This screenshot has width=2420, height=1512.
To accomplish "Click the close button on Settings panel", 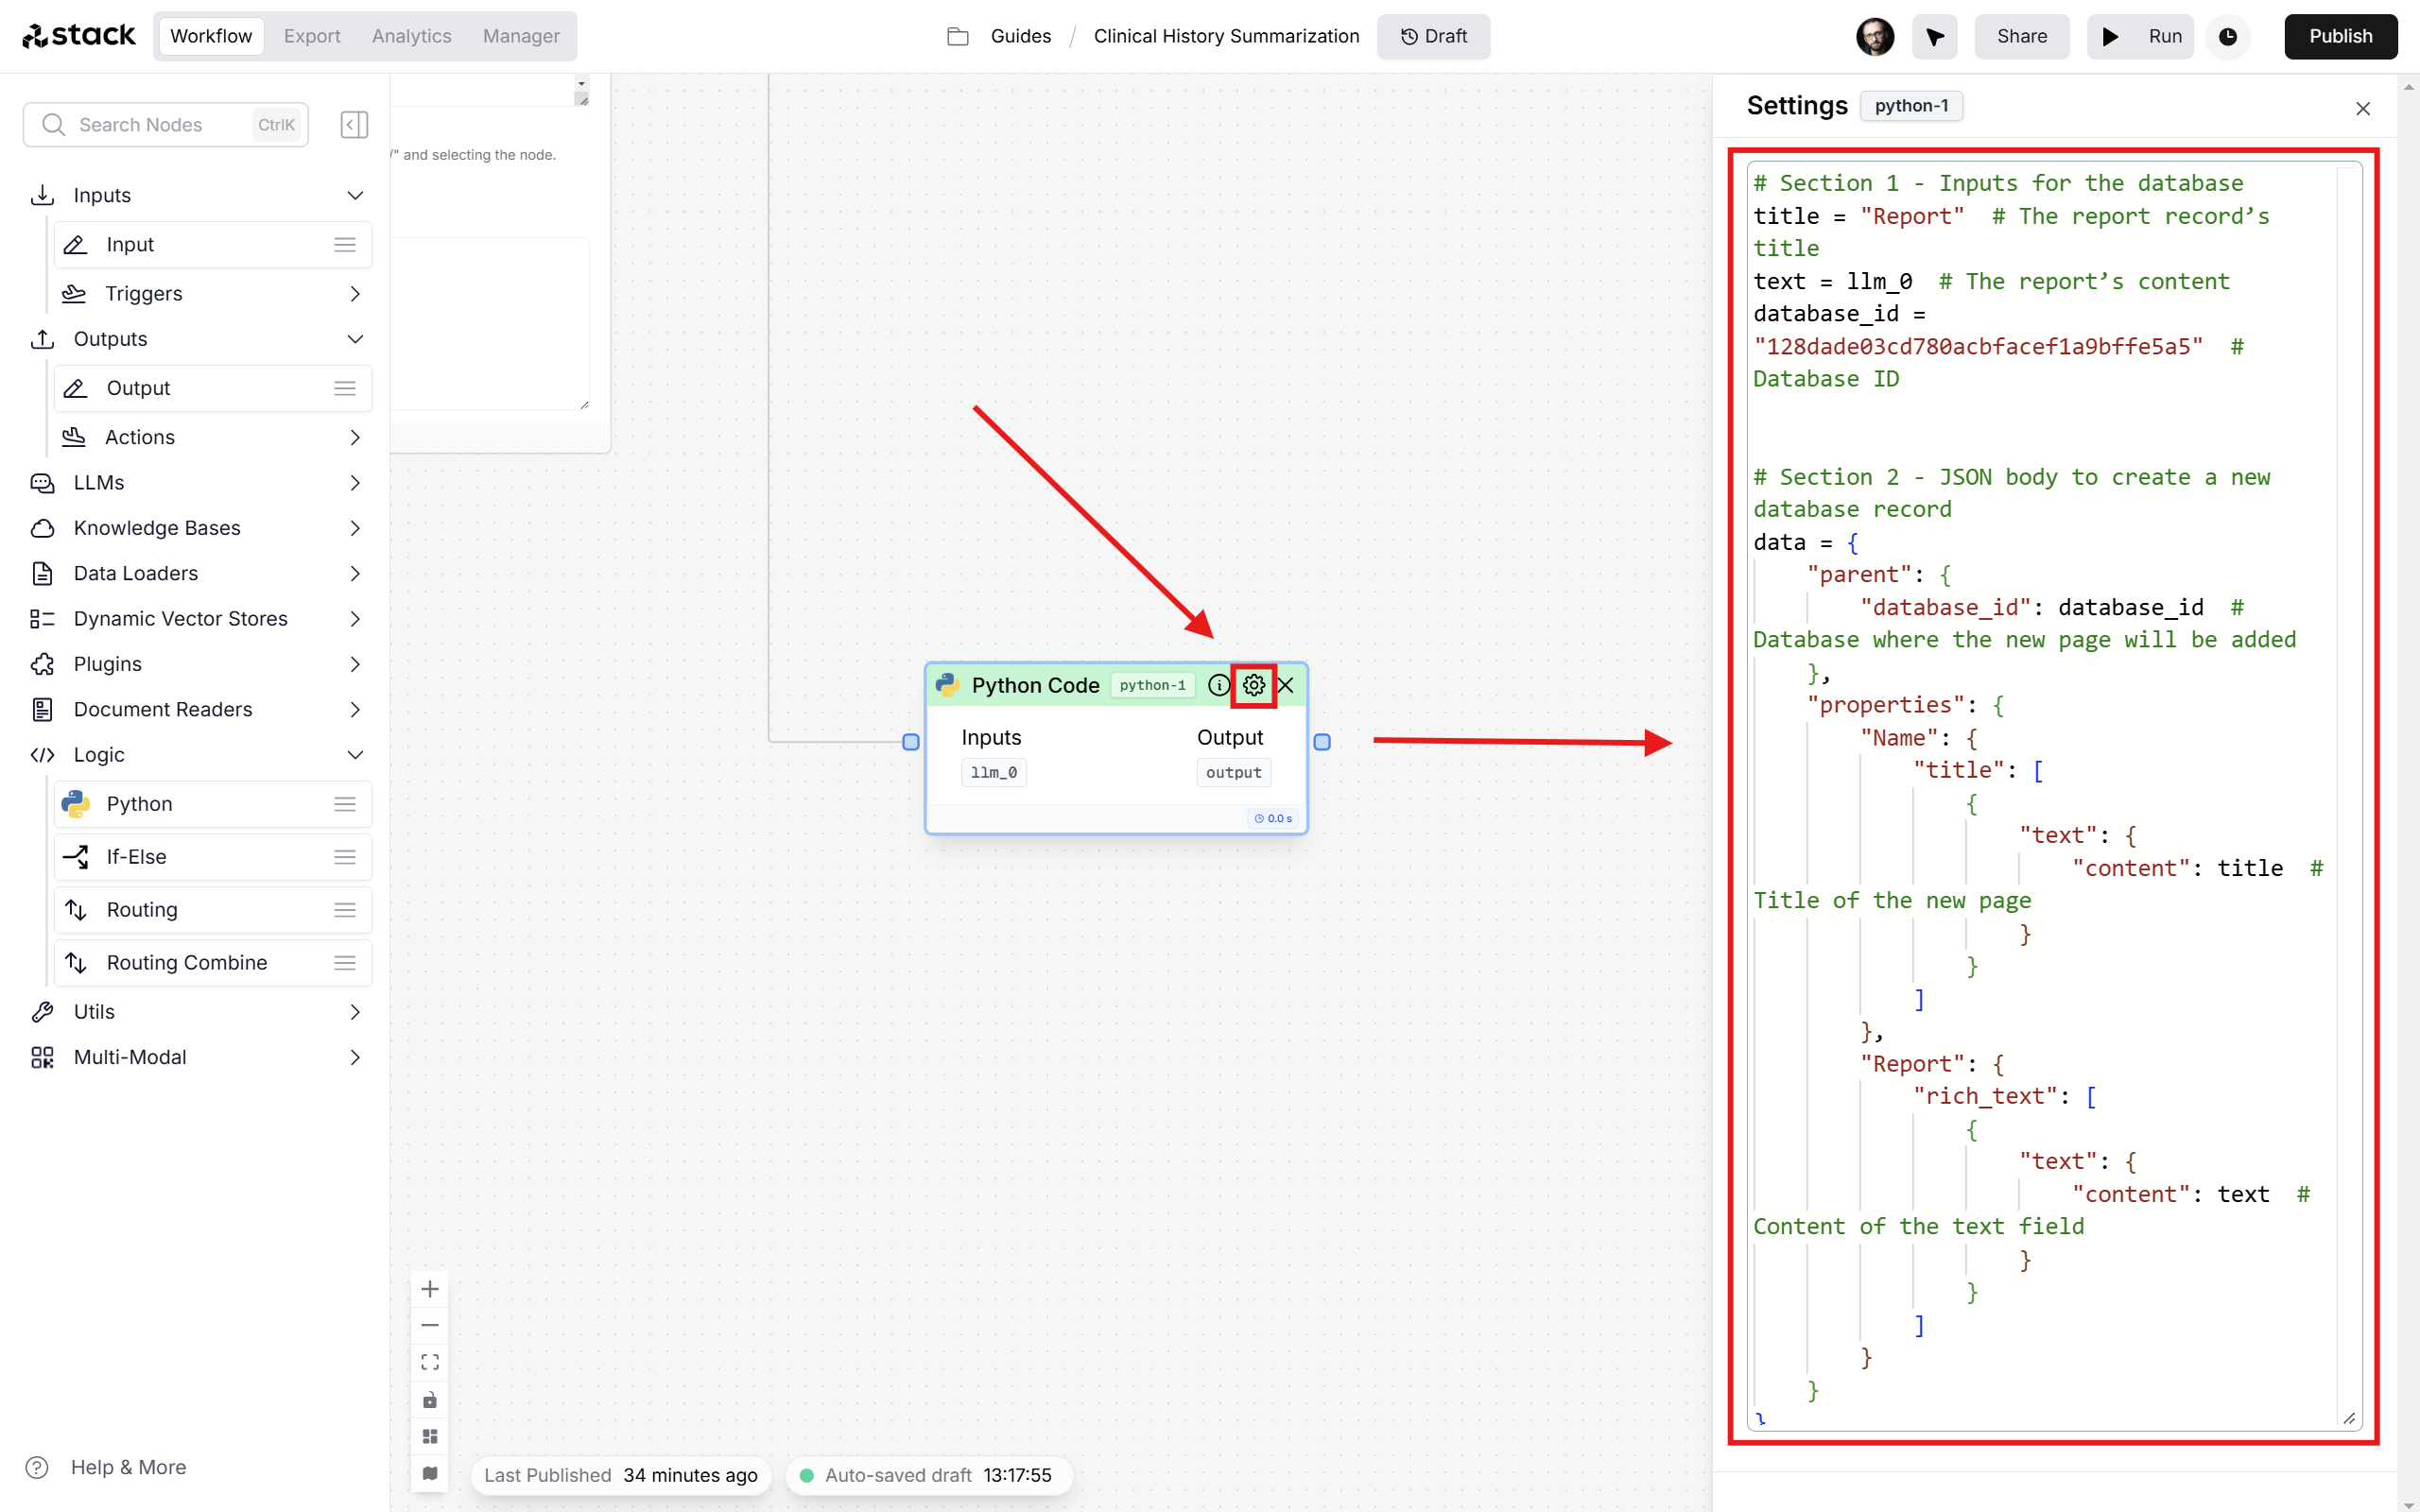I will coord(2364,108).
